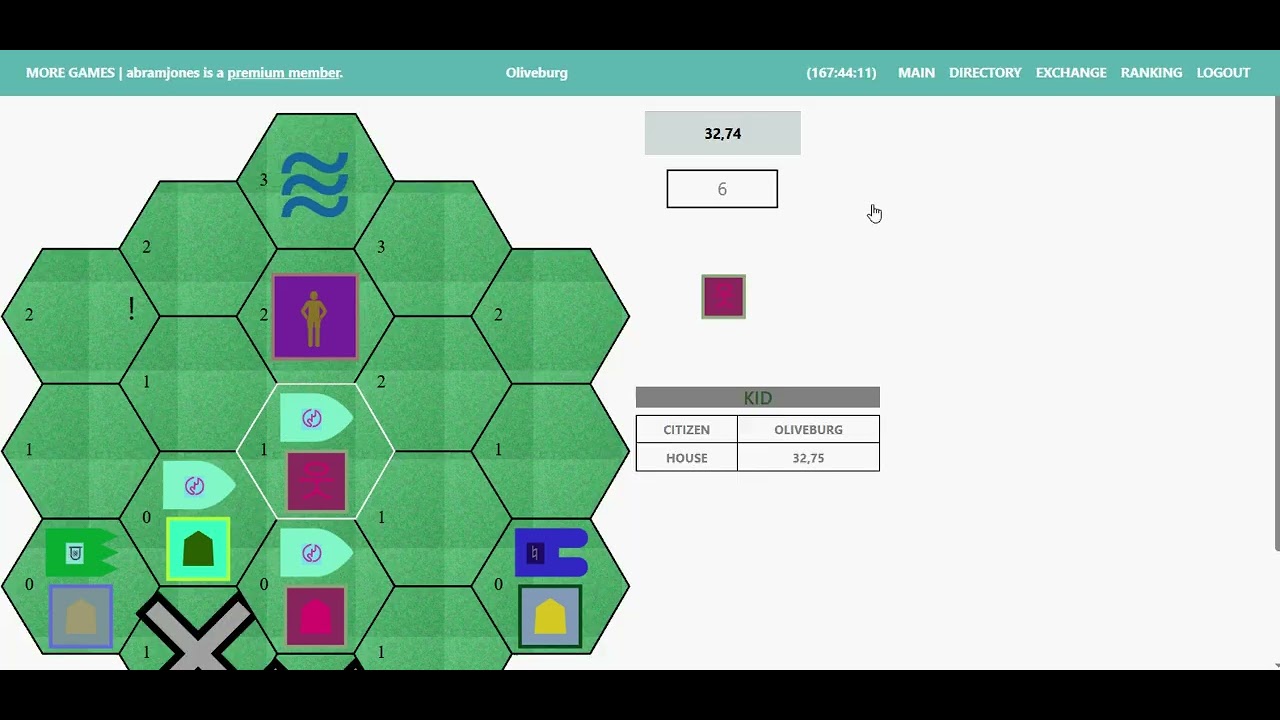The height and width of the screenshot is (720, 1280).
Task: Click the arrow tag above the green house
Action: pyautogui.click(x=198, y=486)
